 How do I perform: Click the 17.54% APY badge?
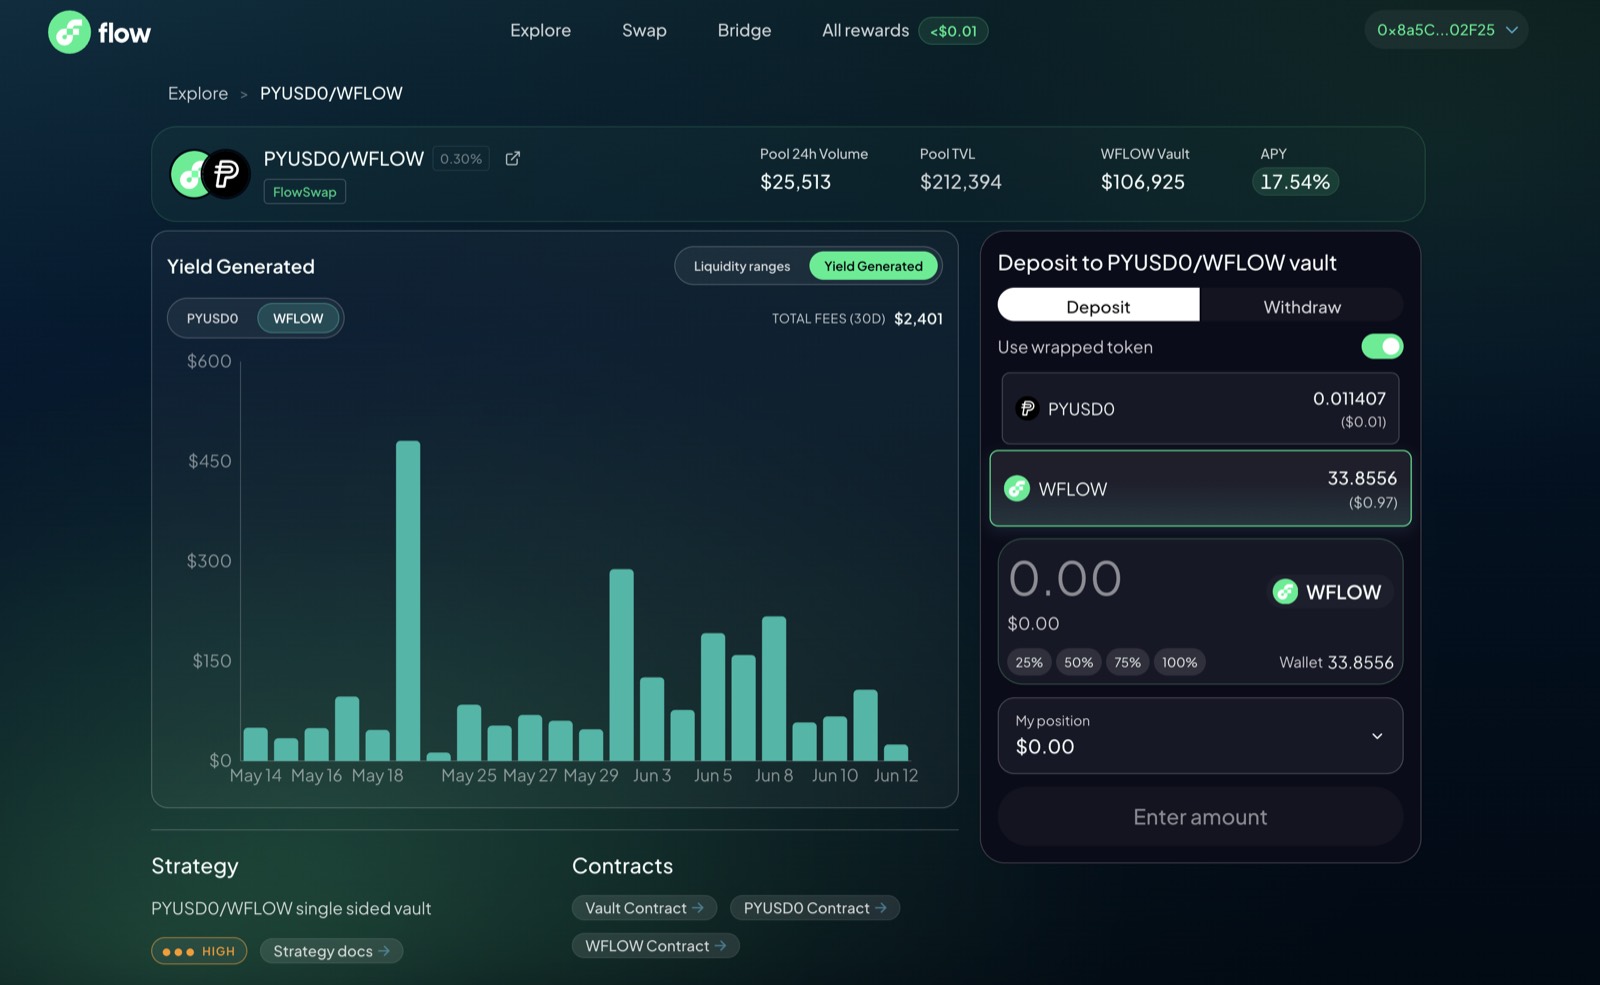(1295, 181)
